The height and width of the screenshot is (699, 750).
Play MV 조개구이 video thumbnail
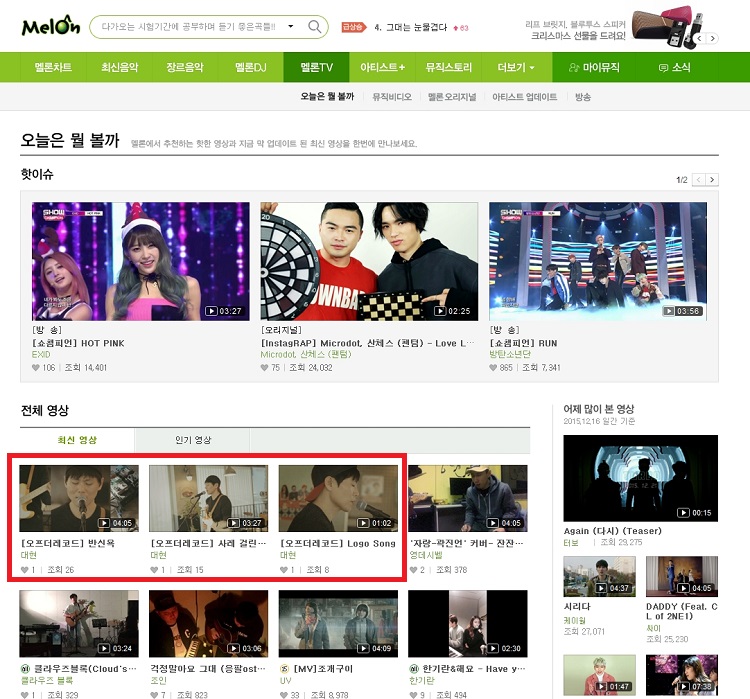pos(338,623)
